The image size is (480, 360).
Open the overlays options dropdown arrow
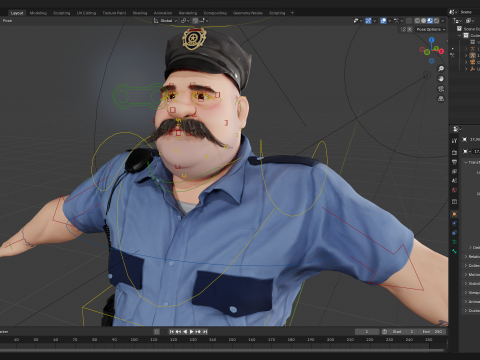pyautogui.click(x=389, y=21)
